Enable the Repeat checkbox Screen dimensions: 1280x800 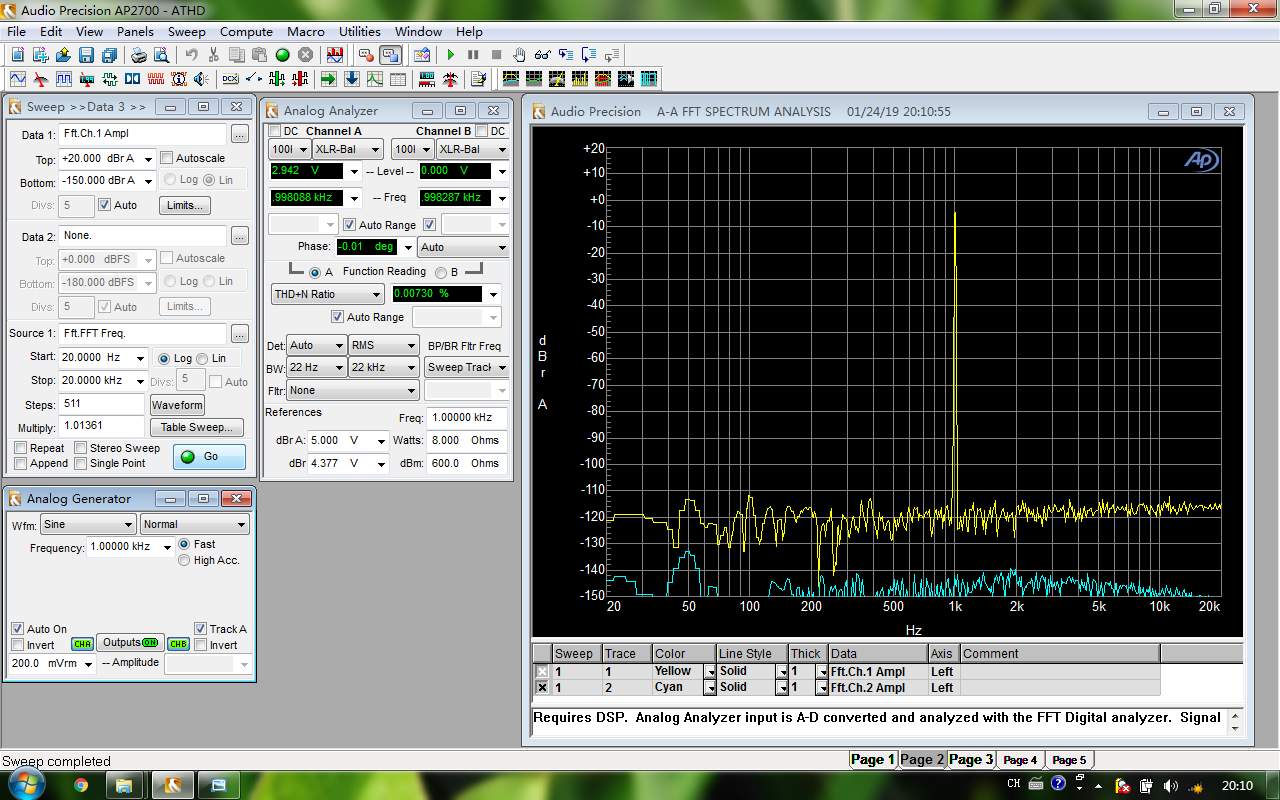[x=20, y=448]
